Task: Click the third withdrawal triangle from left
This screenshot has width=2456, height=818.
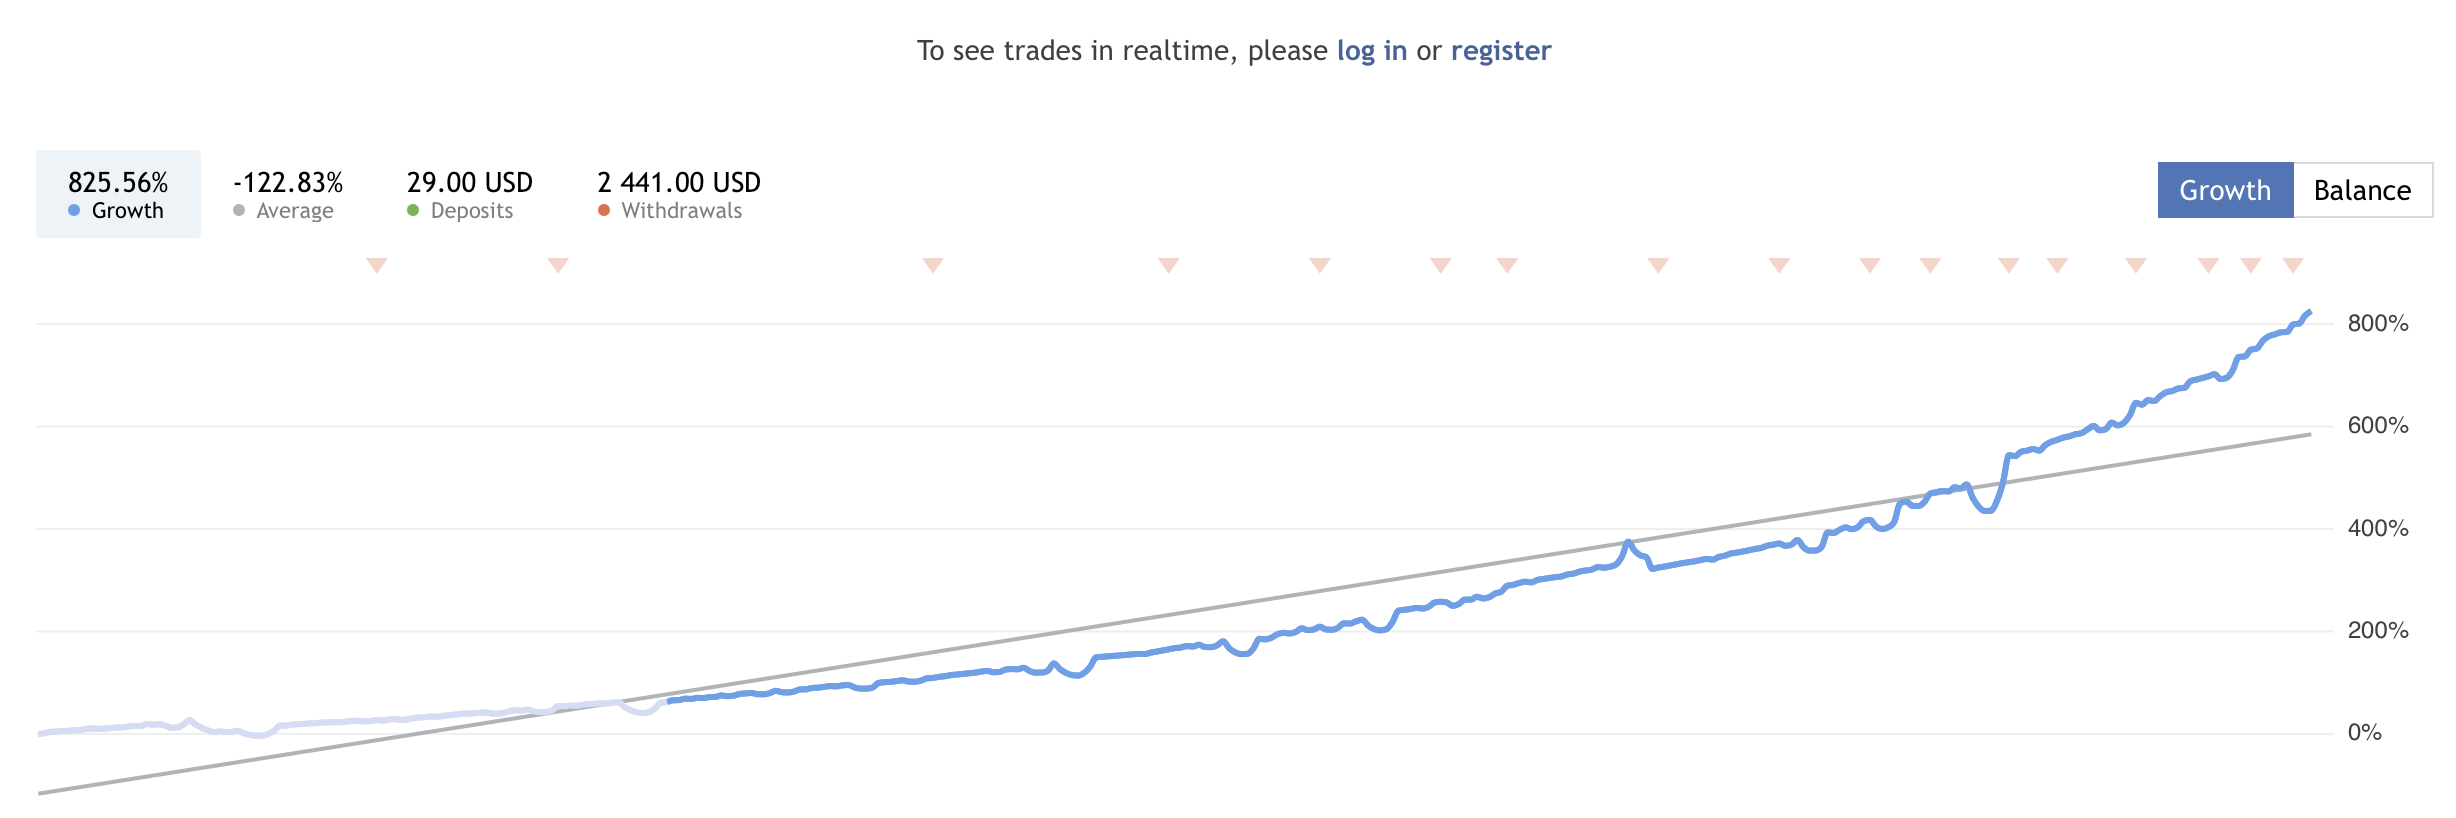Action: [932, 265]
